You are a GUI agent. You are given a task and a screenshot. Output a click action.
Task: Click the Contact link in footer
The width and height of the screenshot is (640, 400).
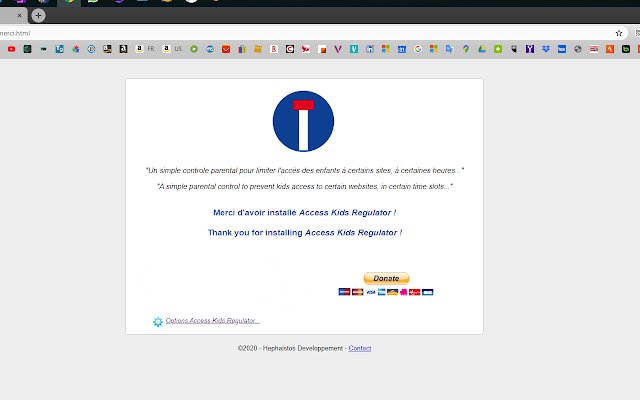pyautogui.click(x=360, y=348)
